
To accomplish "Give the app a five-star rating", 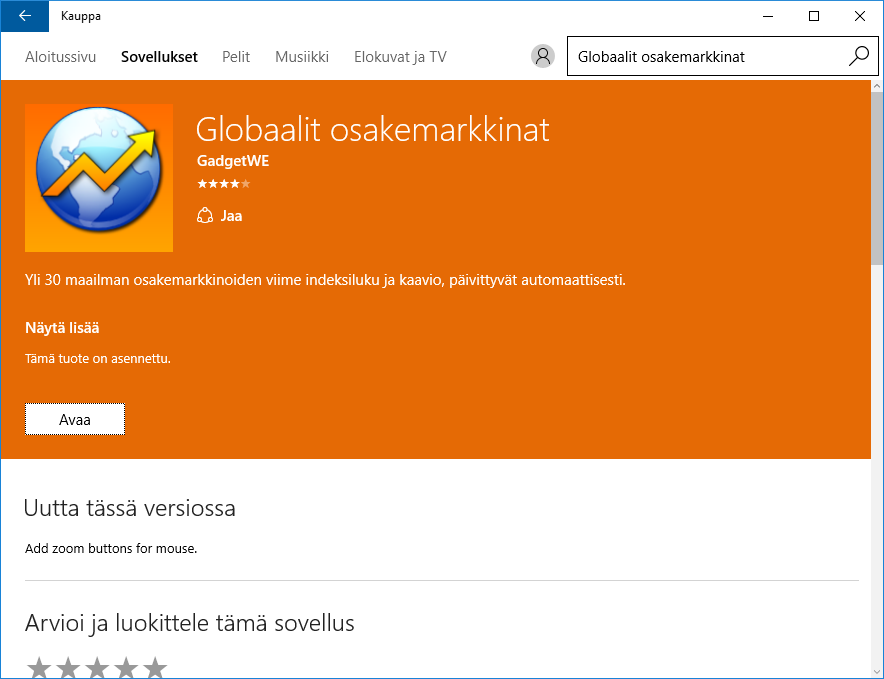I will click(154, 668).
